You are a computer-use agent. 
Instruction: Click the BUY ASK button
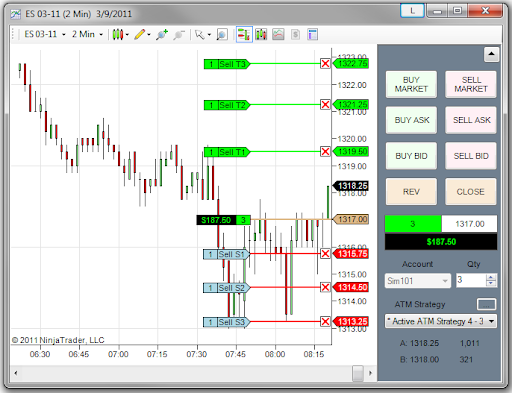(411, 120)
